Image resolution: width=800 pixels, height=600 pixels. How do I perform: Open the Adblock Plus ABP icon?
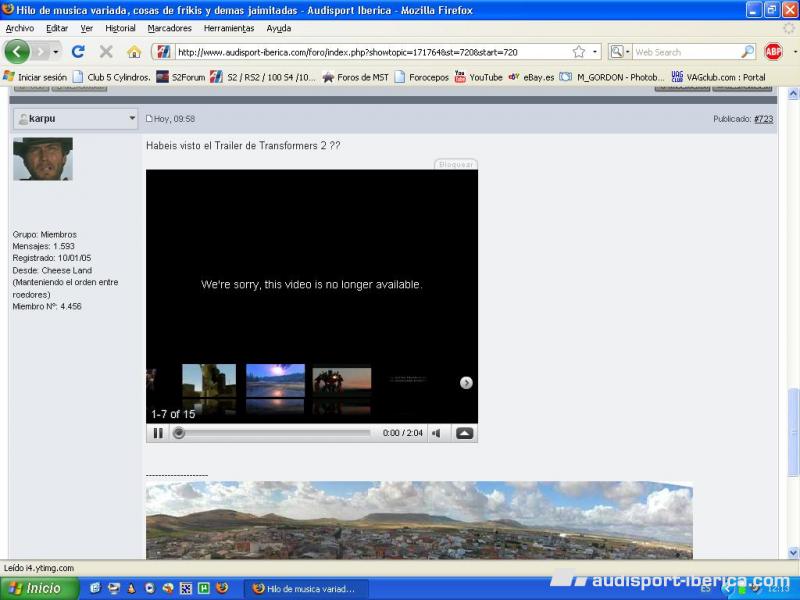click(x=773, y=51)
